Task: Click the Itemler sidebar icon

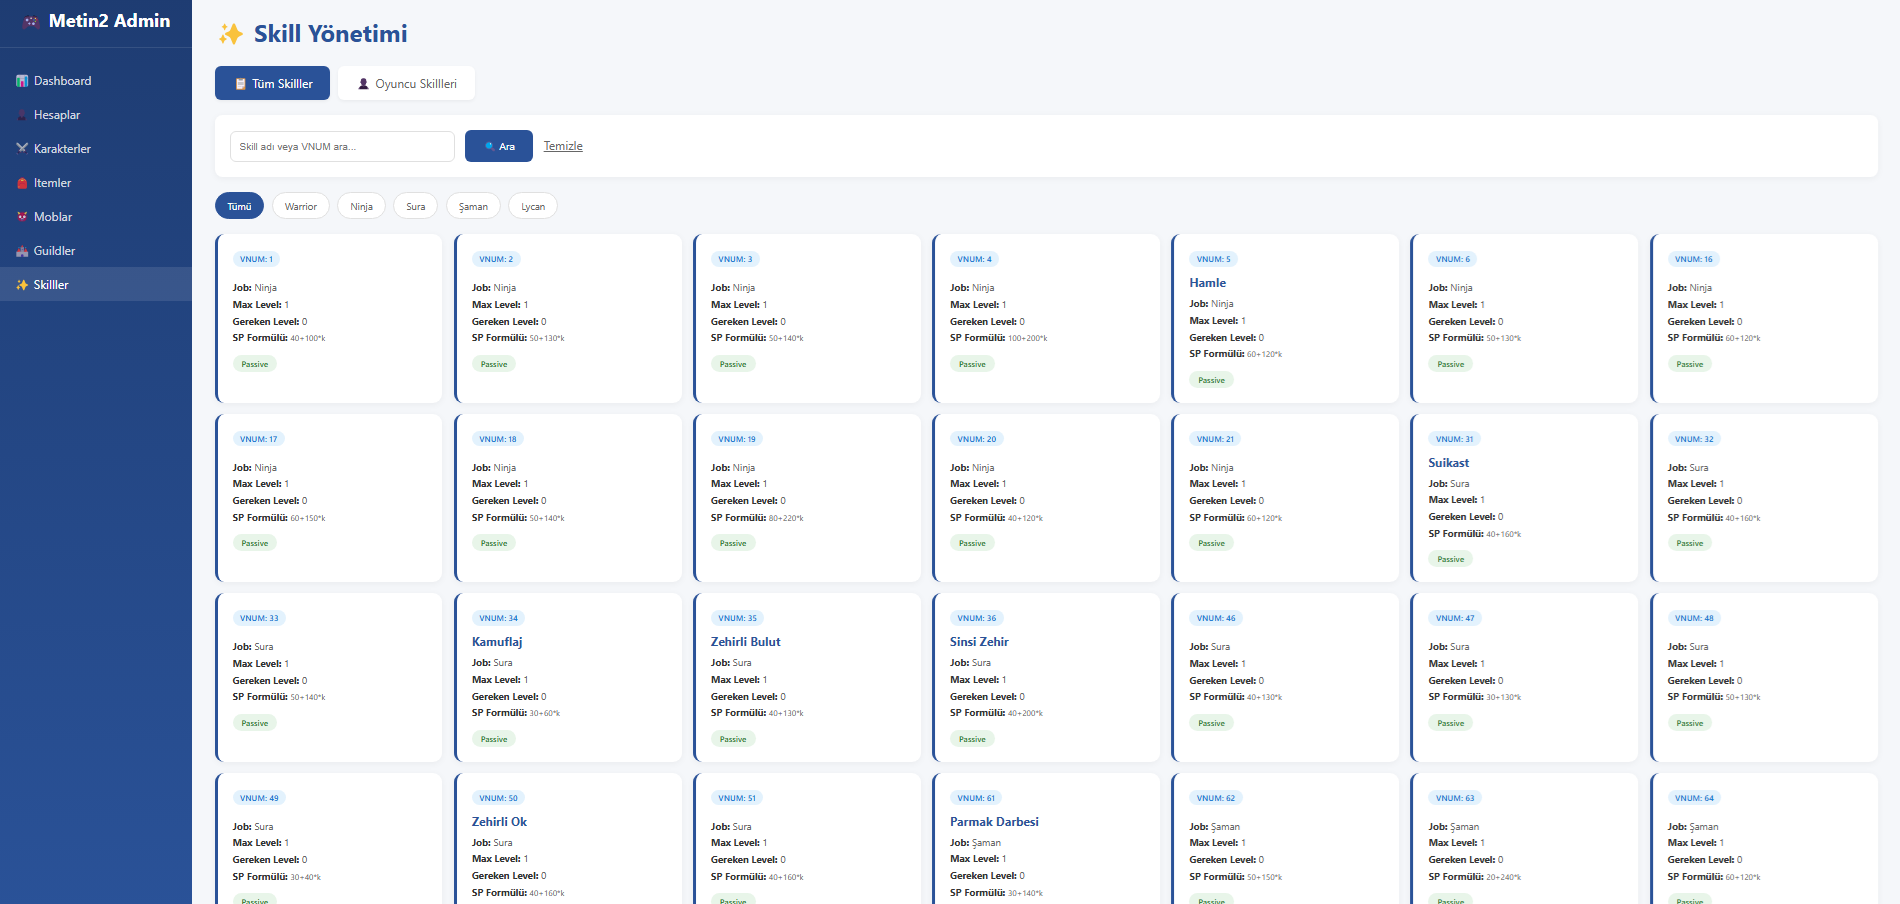Action: [21, 182]
